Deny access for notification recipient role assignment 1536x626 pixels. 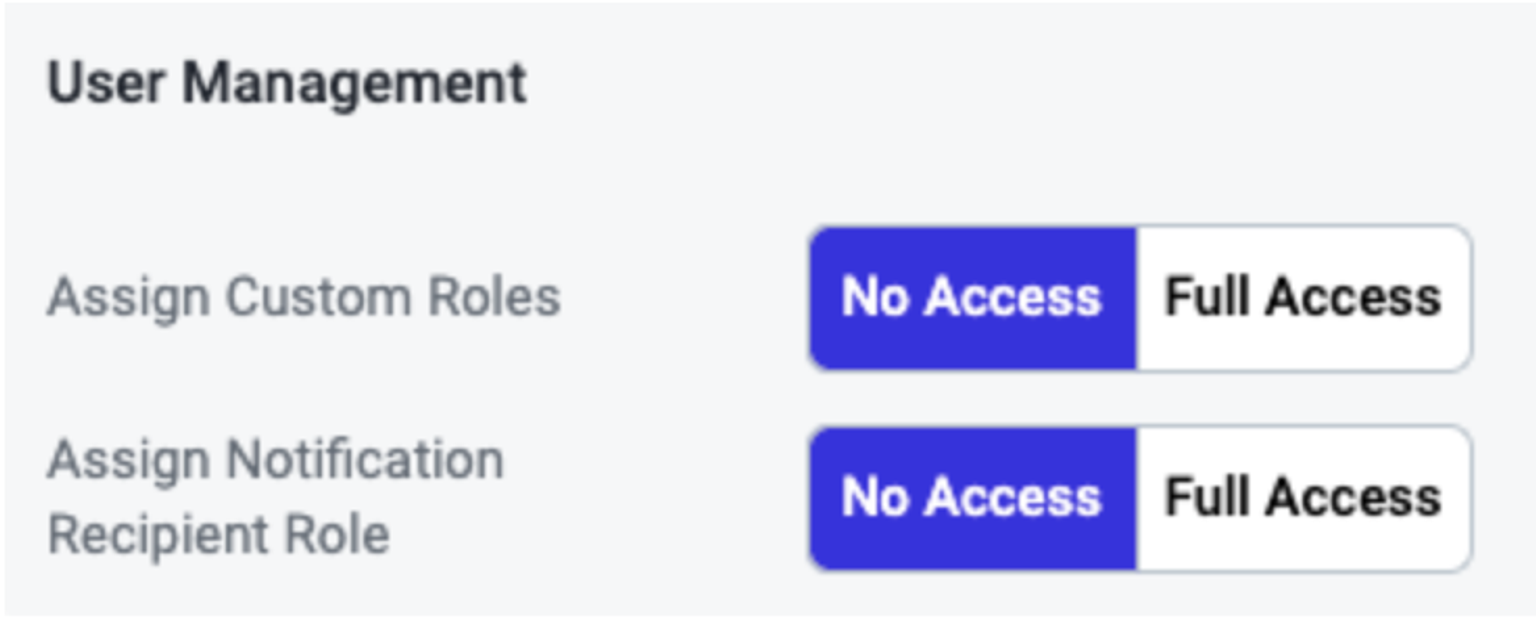[x=972, y=498]
